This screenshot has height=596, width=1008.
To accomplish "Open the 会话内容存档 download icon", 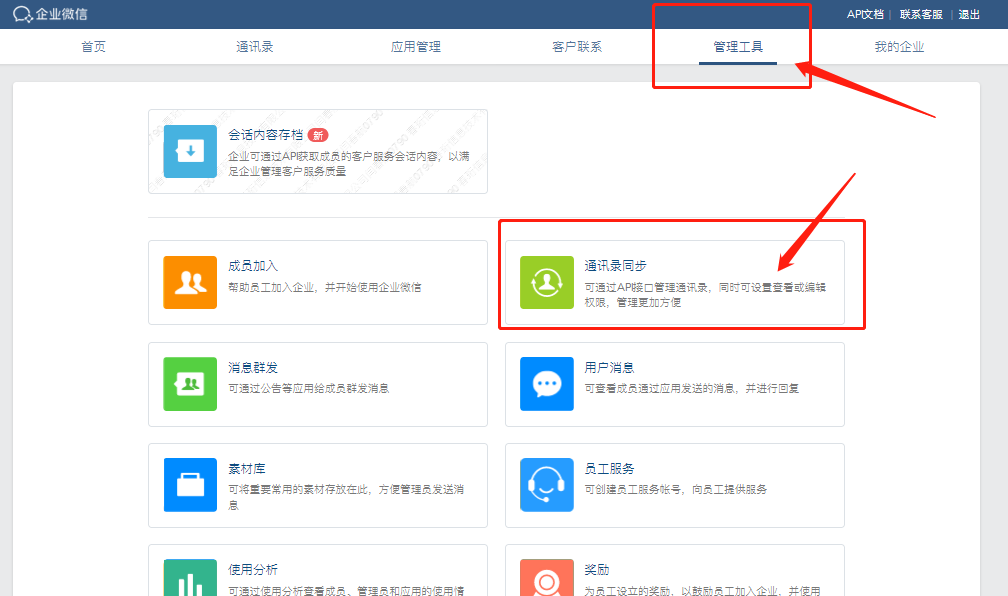I will point(190,151).
